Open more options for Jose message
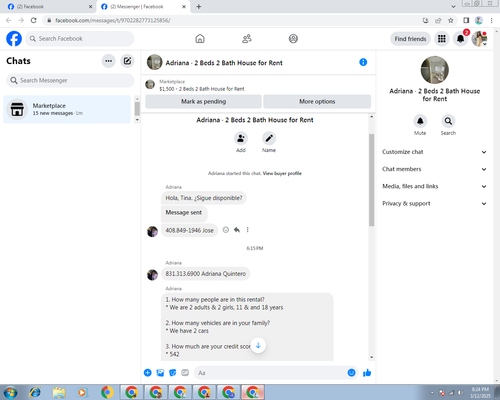The image size is (500, 400). (247, 230)
